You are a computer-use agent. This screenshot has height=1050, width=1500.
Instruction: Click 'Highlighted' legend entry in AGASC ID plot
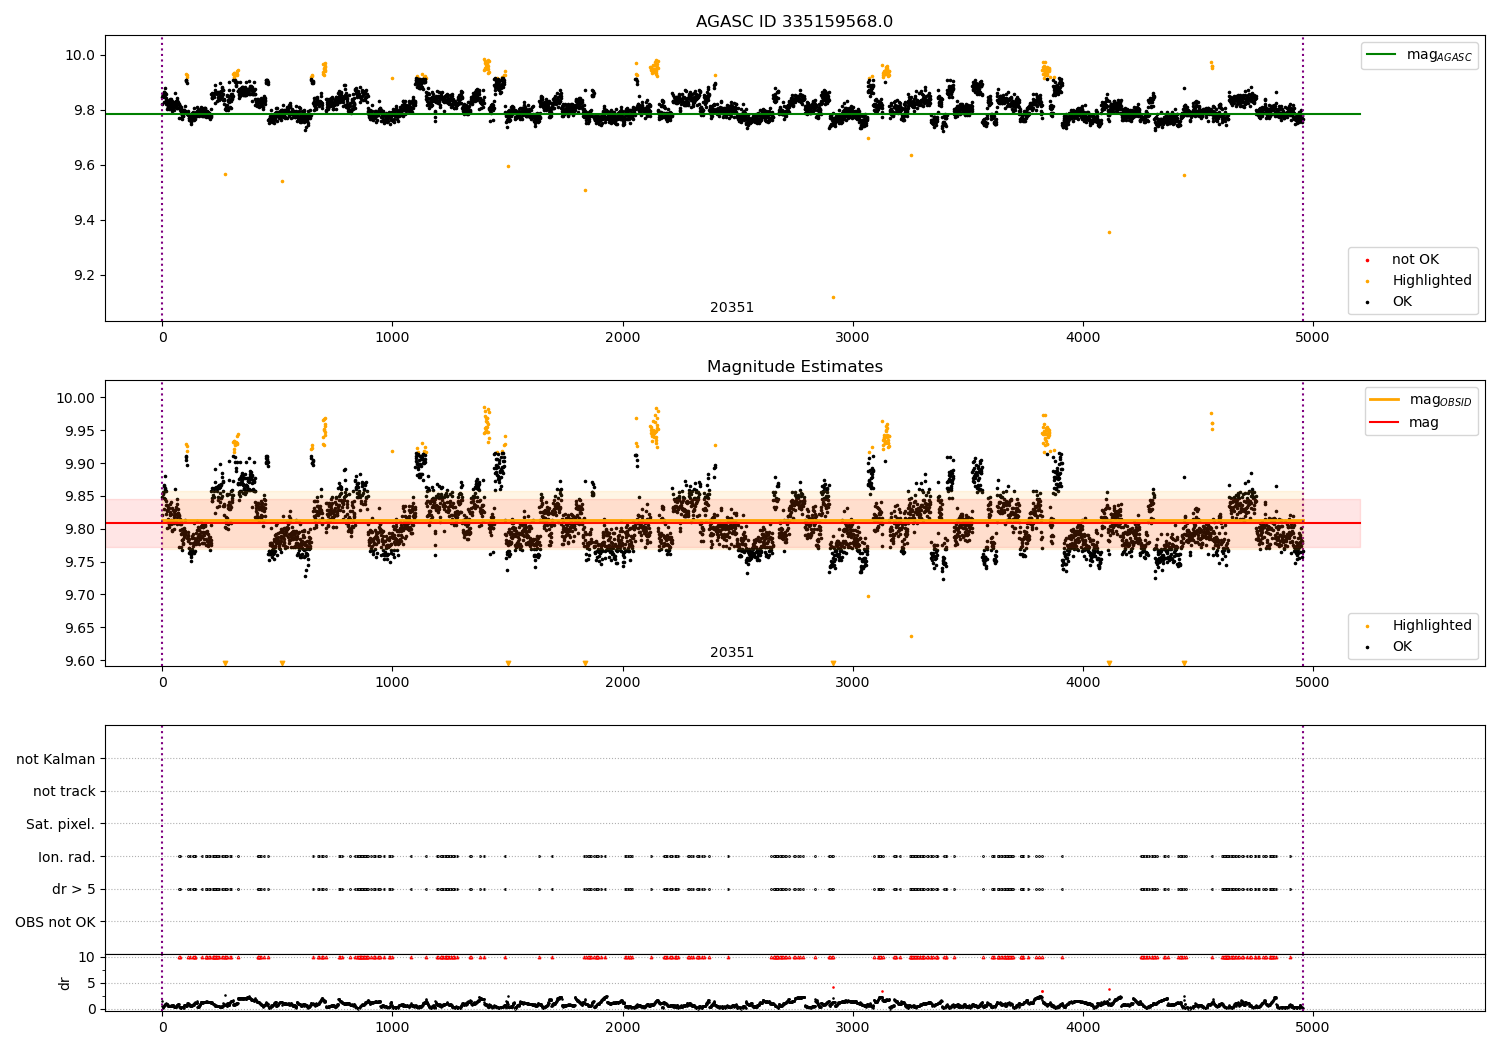pyautogui.click(x=1432, y=281)
